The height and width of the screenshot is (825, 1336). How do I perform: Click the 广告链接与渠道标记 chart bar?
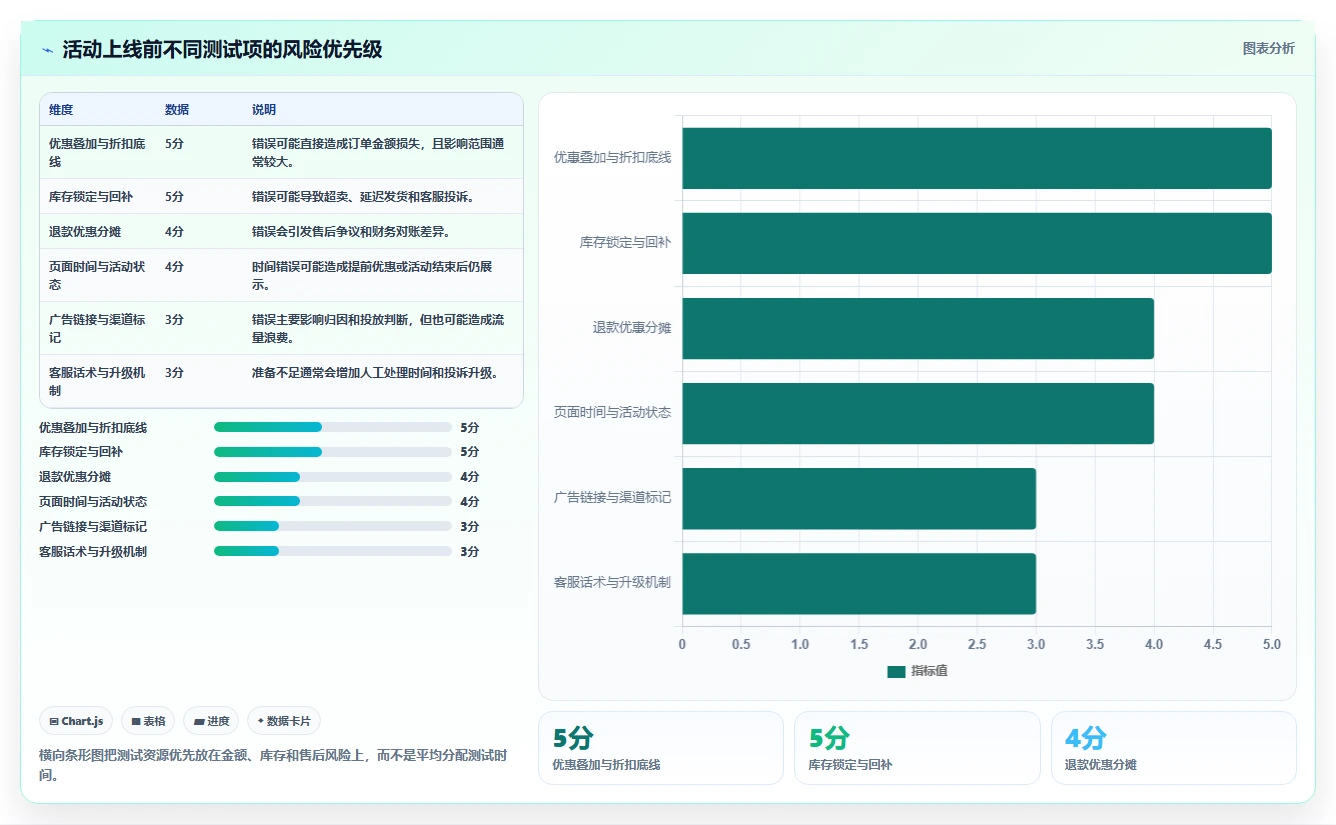(859, 498)
